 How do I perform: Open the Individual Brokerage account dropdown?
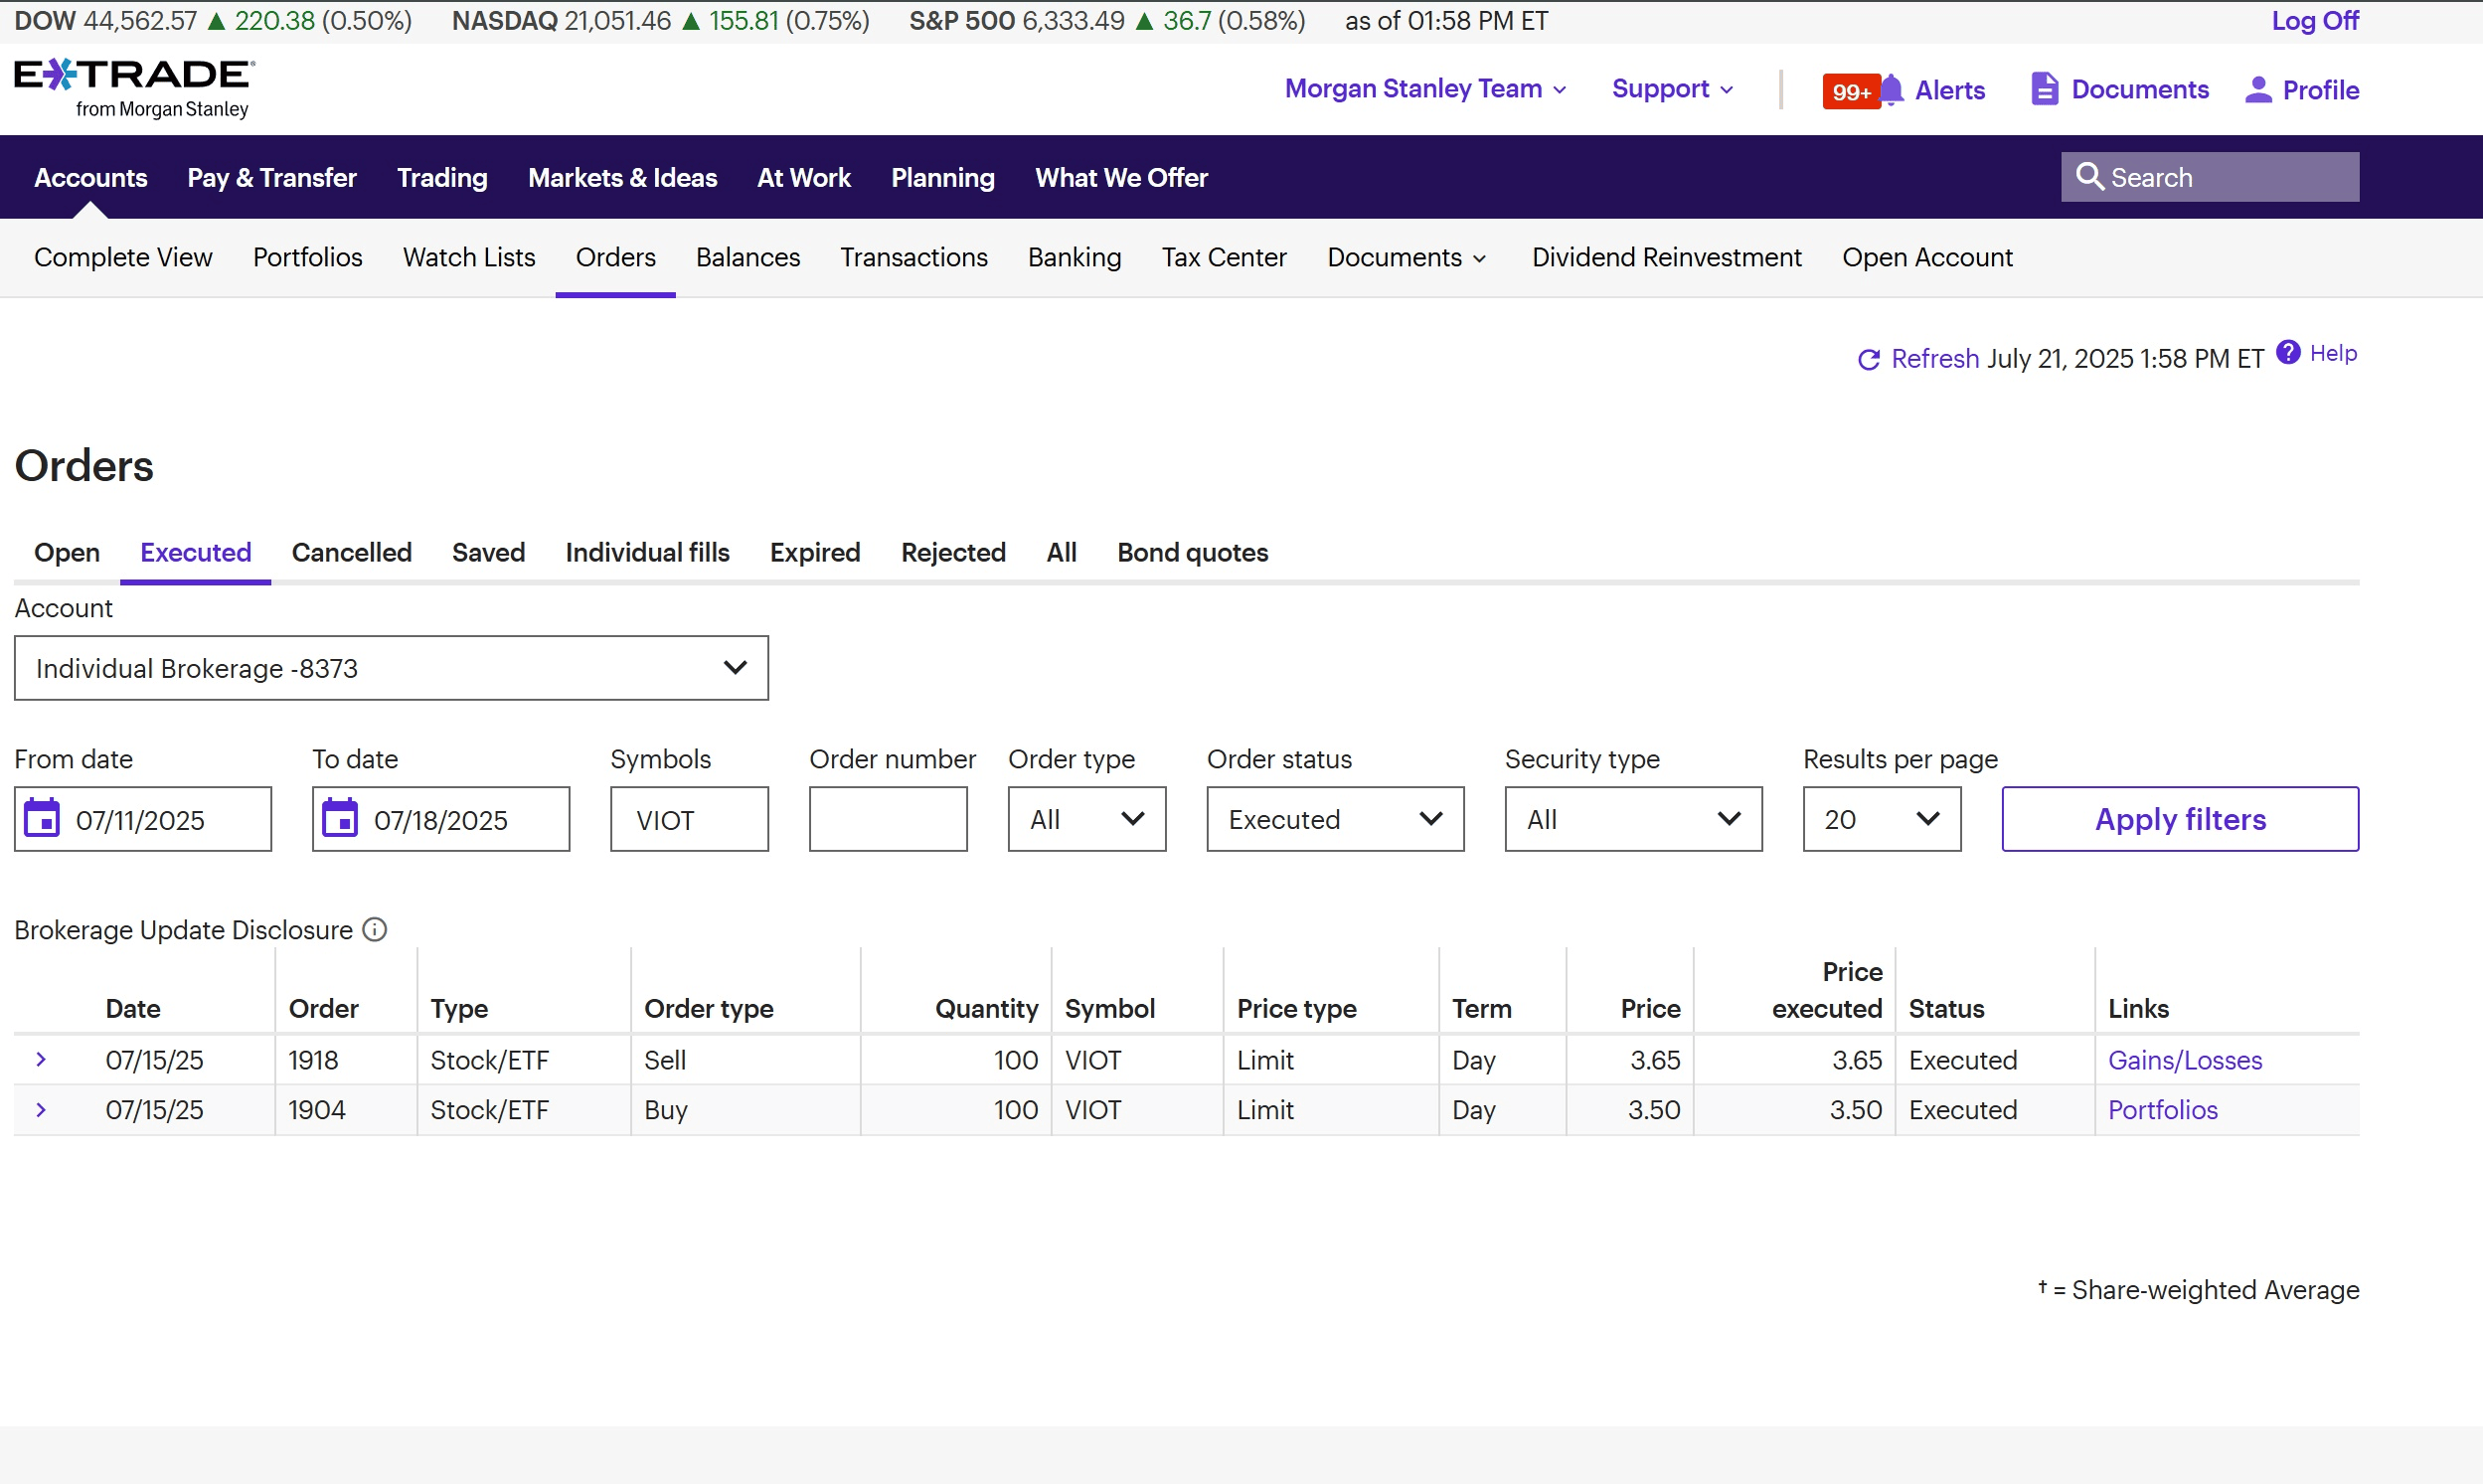coord(391,668)
